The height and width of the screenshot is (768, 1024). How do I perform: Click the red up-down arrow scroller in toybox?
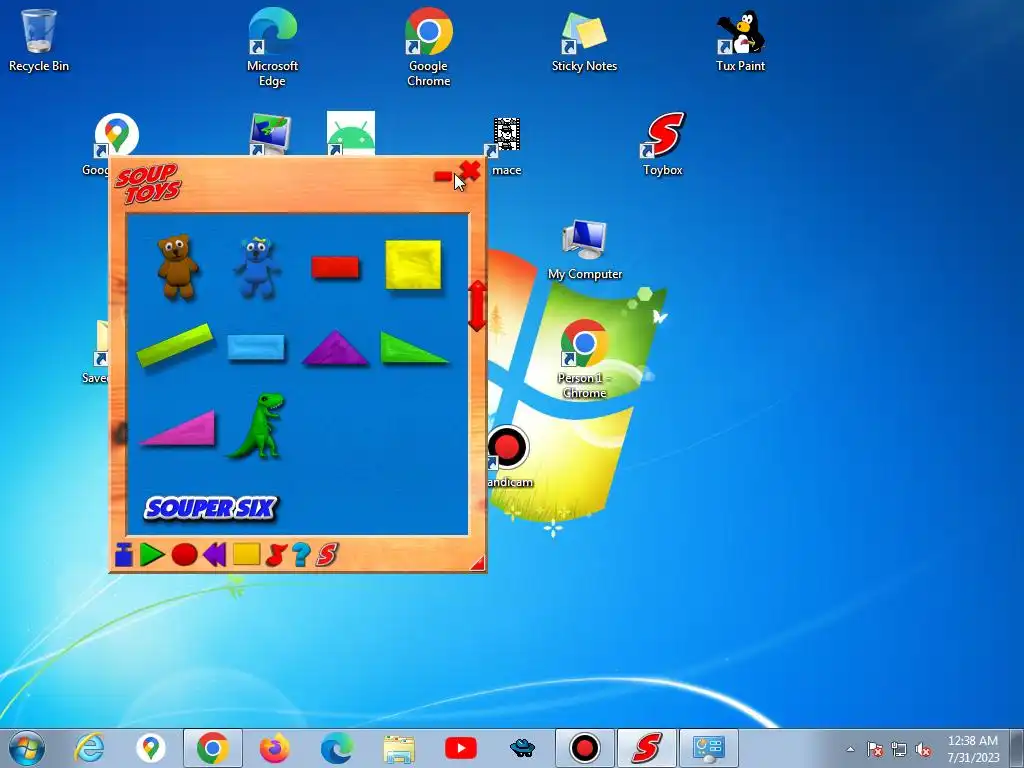point(477,306)
